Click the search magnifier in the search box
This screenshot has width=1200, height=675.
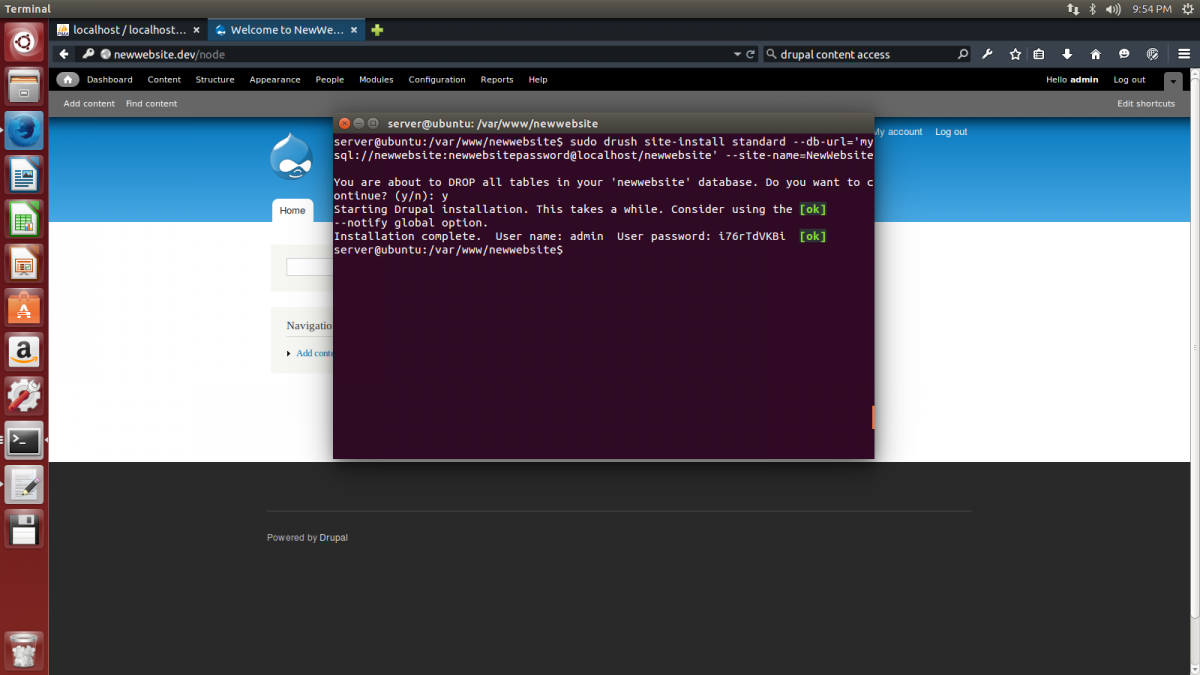pos(962,54)
